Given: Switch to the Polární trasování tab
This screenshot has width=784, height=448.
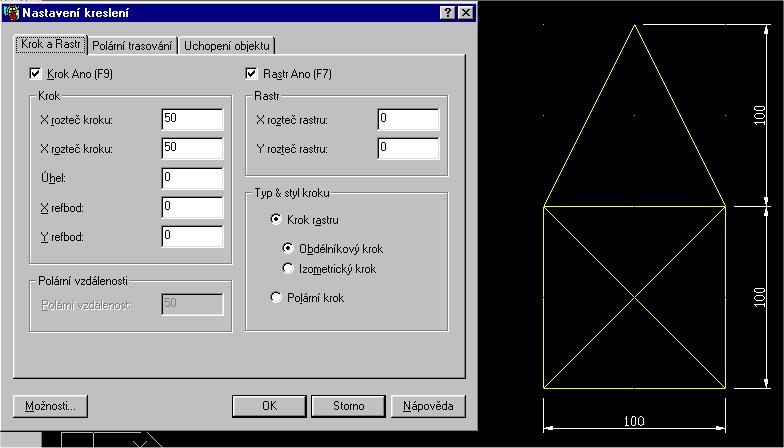Looking at the screenshot, I should [133, 45].
